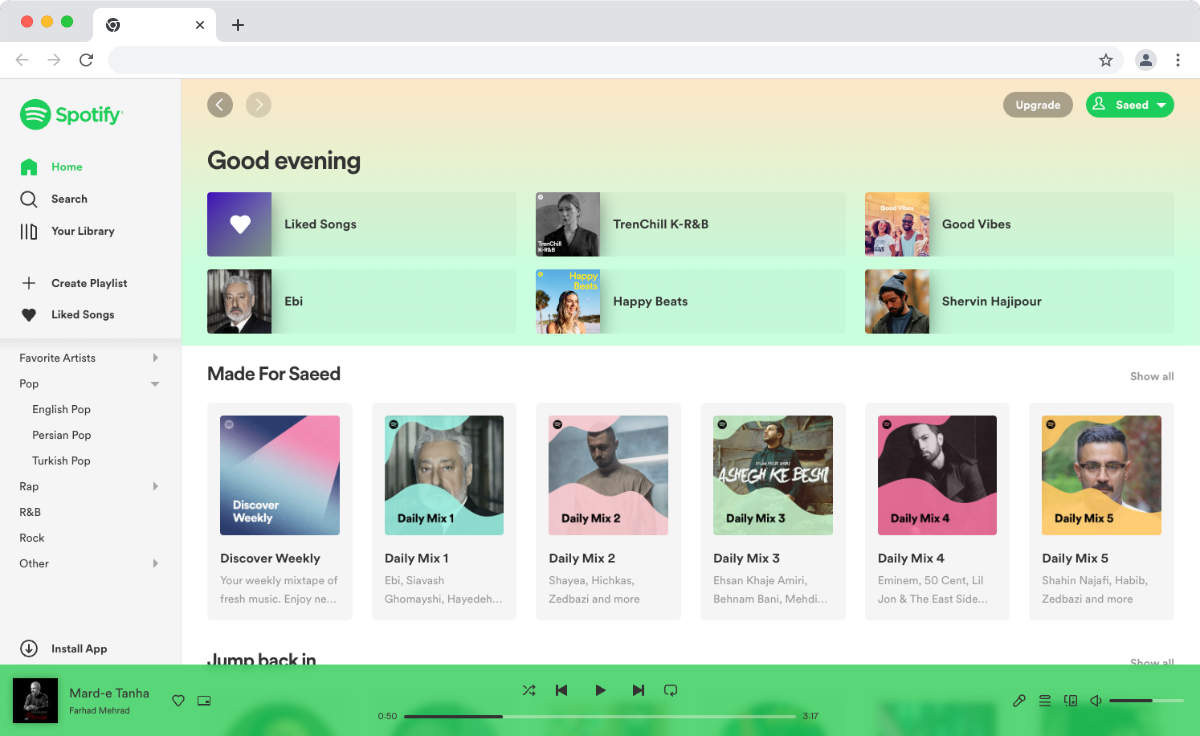Screen dimensions: 1200x736
Task: Click the Farhad Mehrad artist name
Action: [x=99, y=711]
